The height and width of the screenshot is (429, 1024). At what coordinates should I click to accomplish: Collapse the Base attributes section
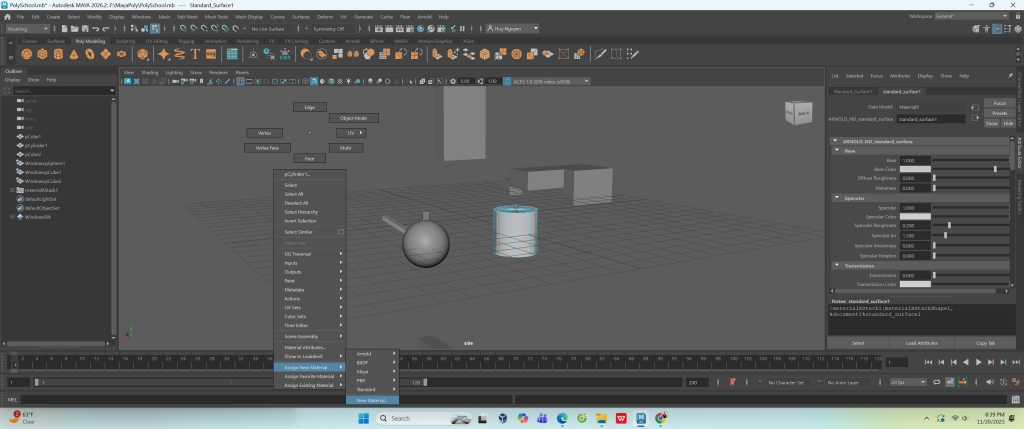tap(835, 151)
